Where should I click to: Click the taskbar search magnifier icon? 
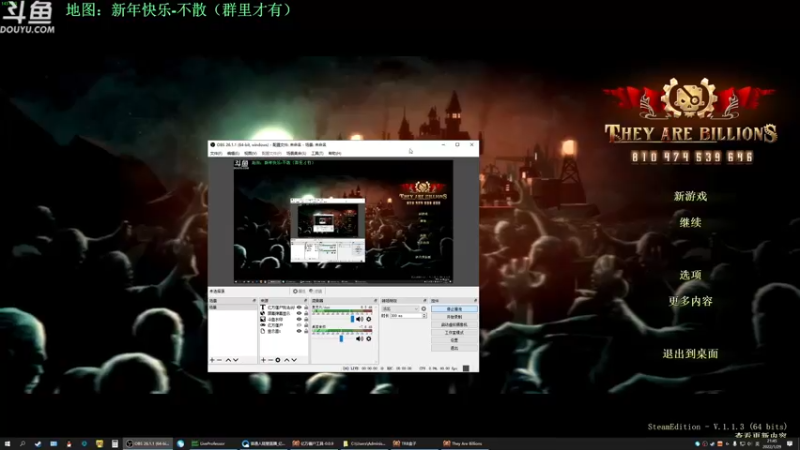click(22, 444)
